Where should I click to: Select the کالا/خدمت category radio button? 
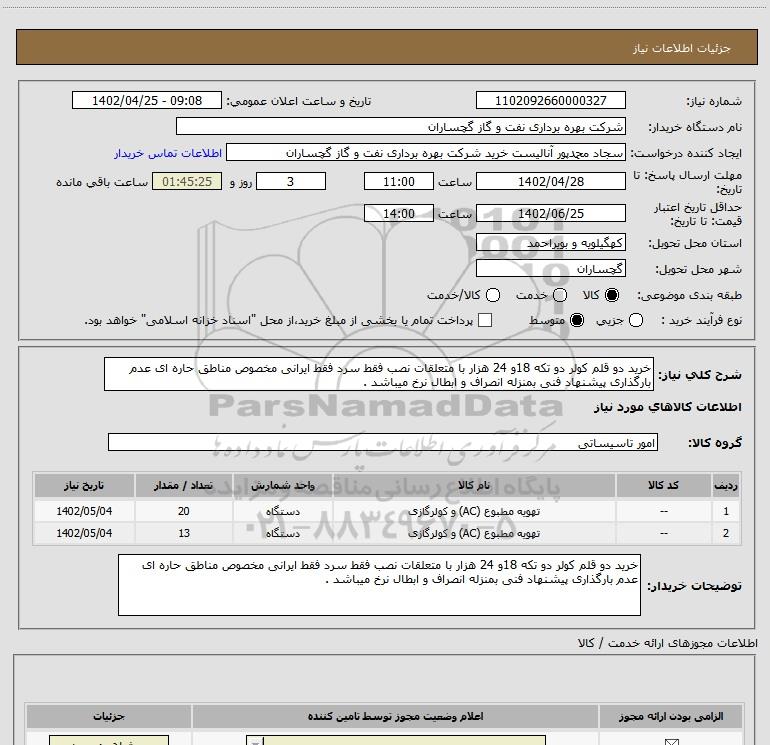click(x=493, y=295)
